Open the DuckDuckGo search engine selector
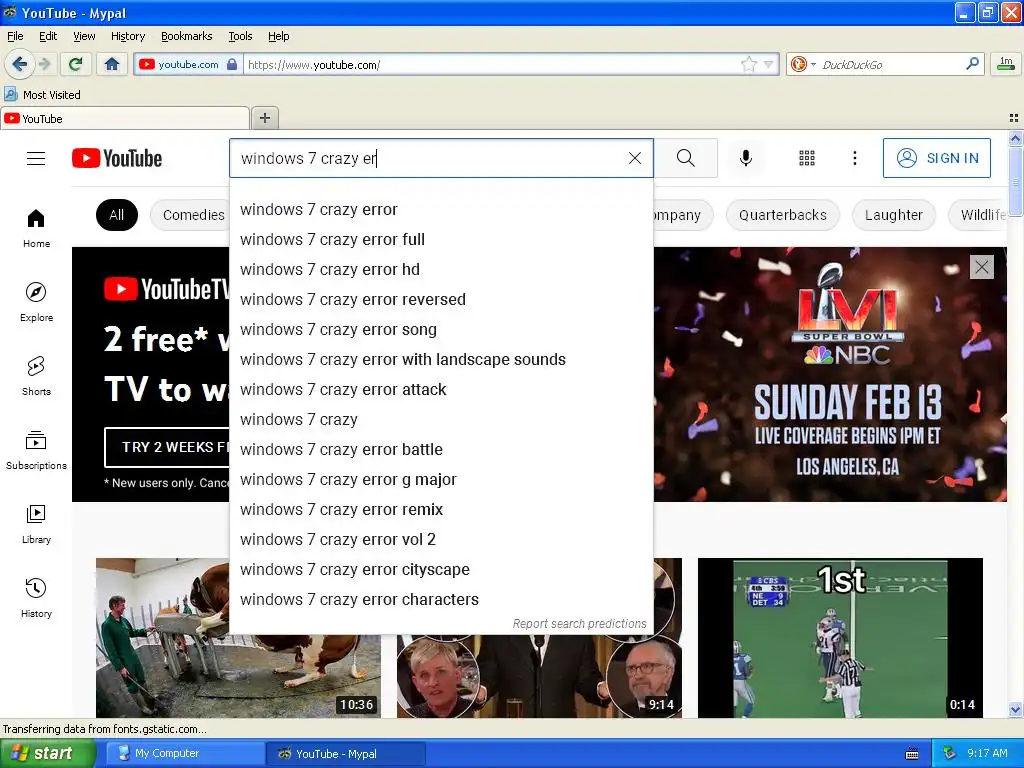Screen dimensions: 1024x768 point(803,64)
